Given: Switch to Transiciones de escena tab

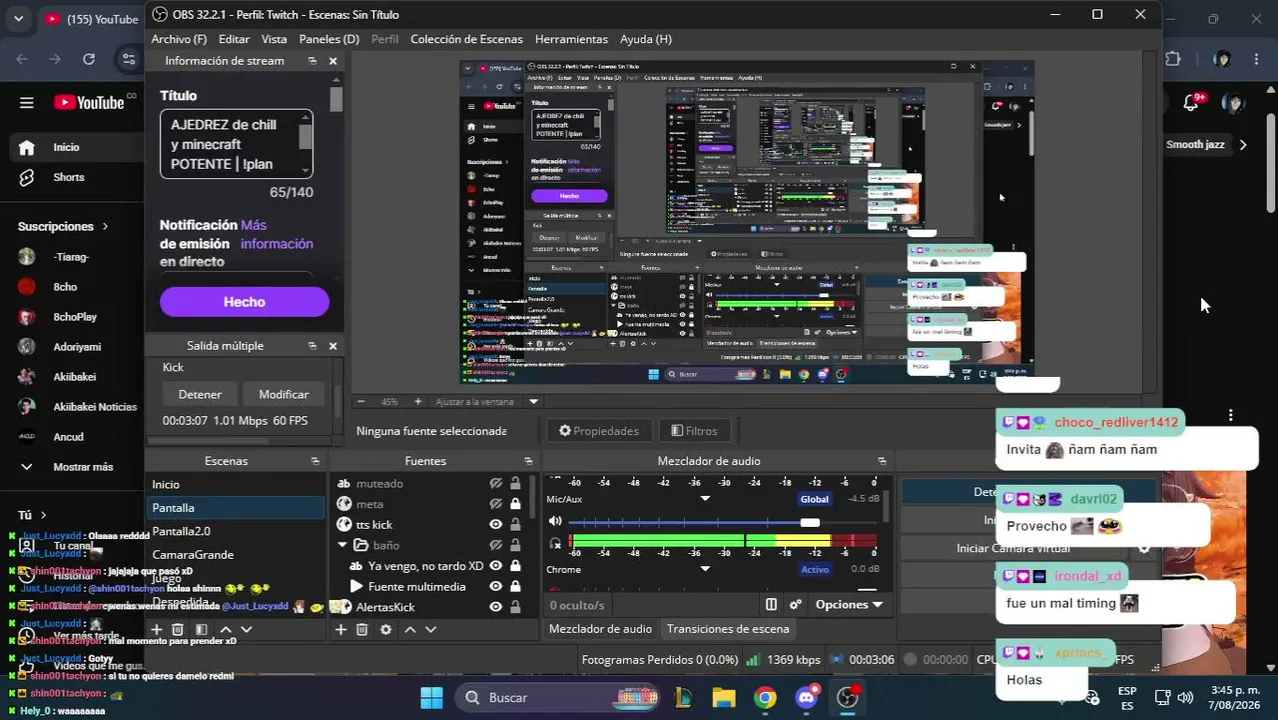Looking at the screenshot, I should coord(728,629).
